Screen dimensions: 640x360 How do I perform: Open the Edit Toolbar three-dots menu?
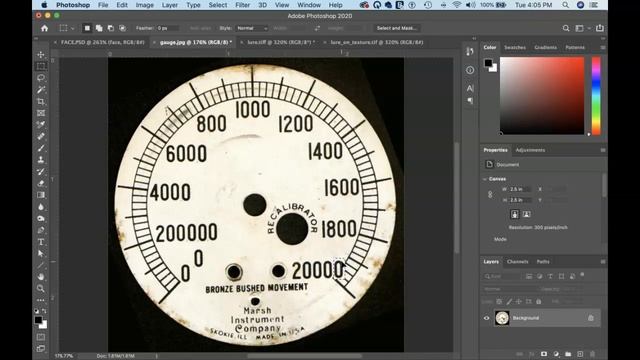(41, 300)
